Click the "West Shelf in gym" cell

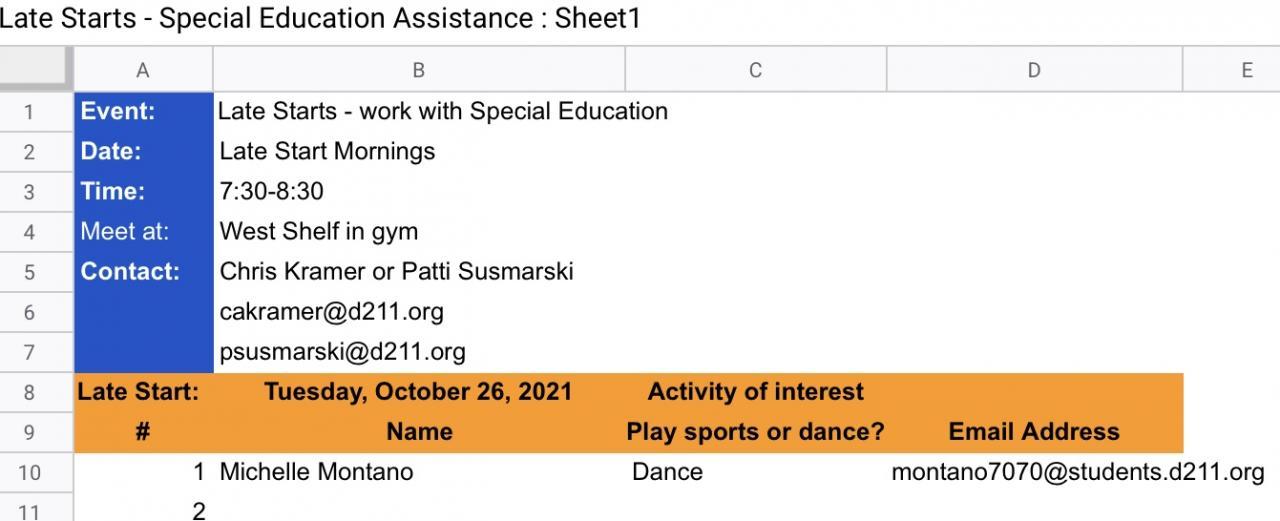(319, 232)
